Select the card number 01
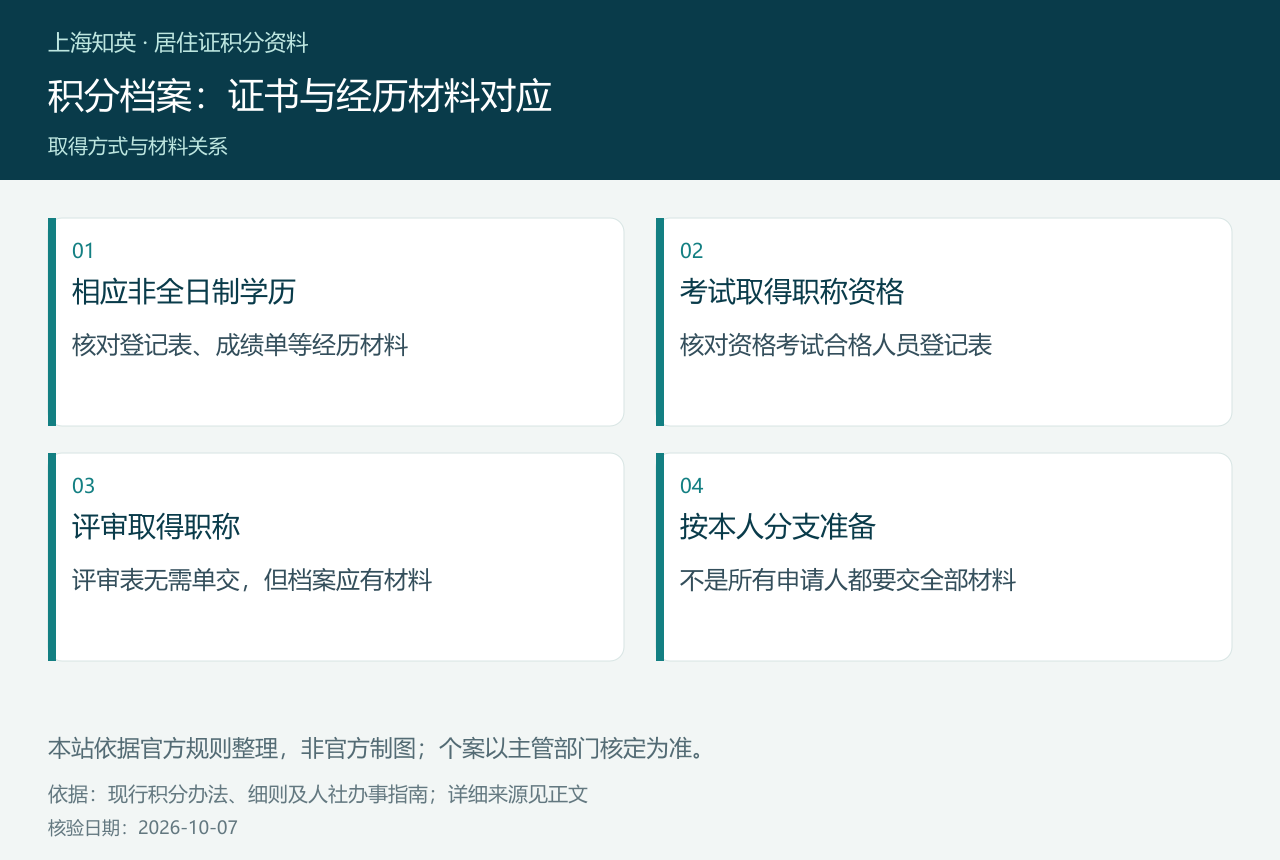The height and width of the screenshot is (860, 1280). click(83, 251)
